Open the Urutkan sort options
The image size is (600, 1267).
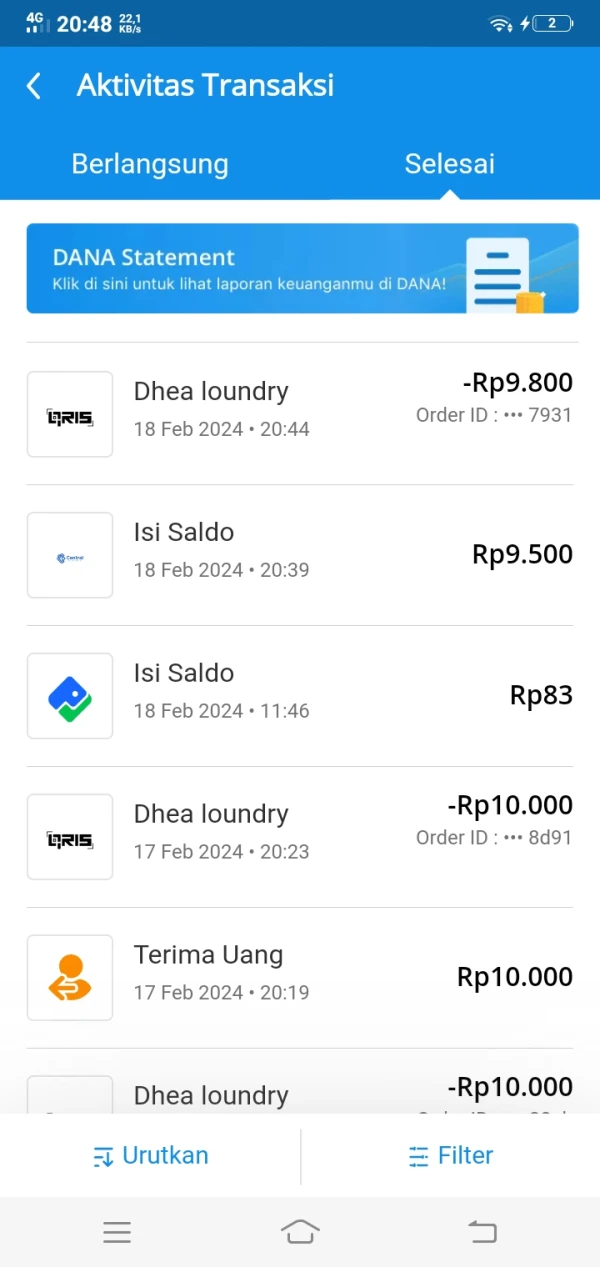coord(151,1156)
